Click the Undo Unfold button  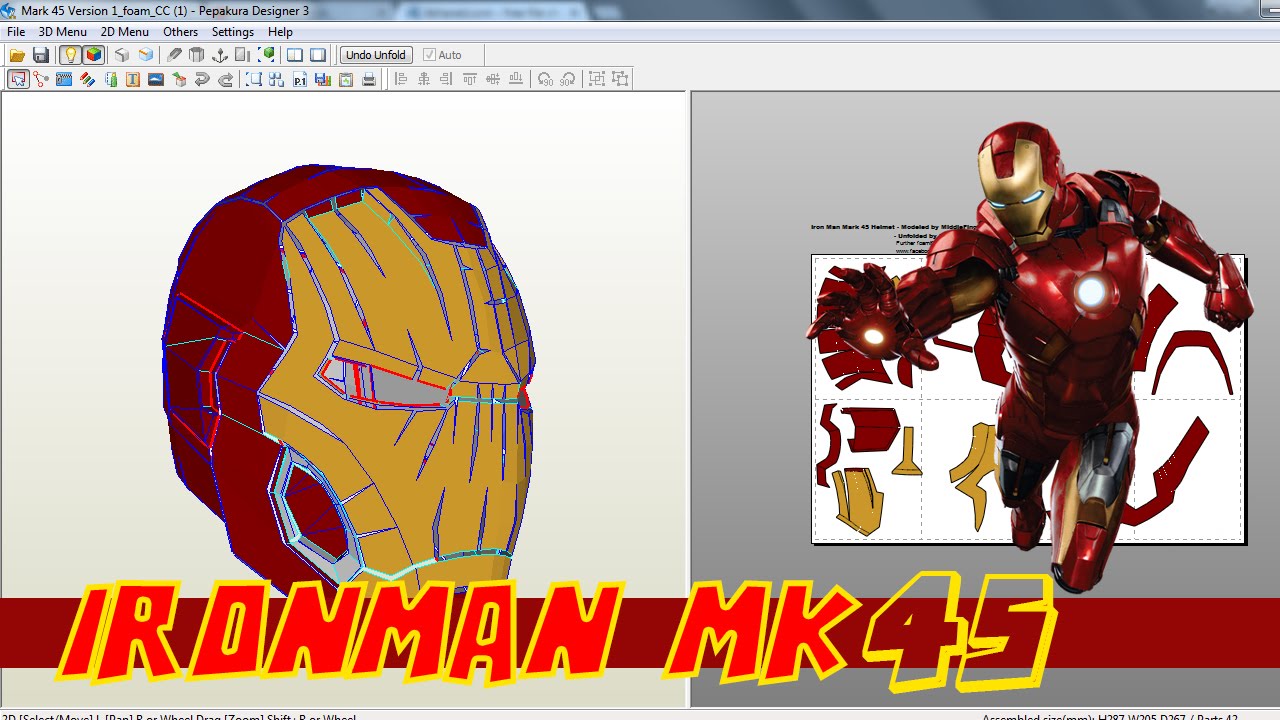pyautogui.click(x=376, y=55)
